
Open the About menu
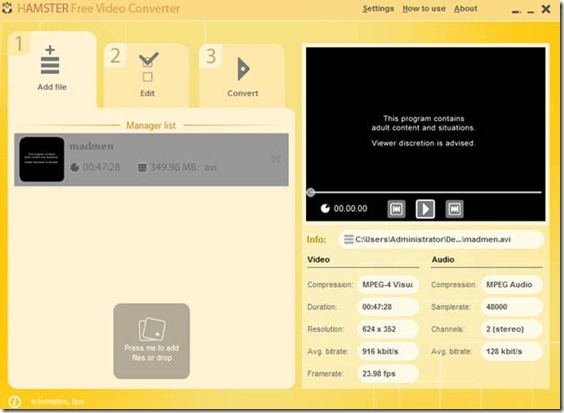465,9
